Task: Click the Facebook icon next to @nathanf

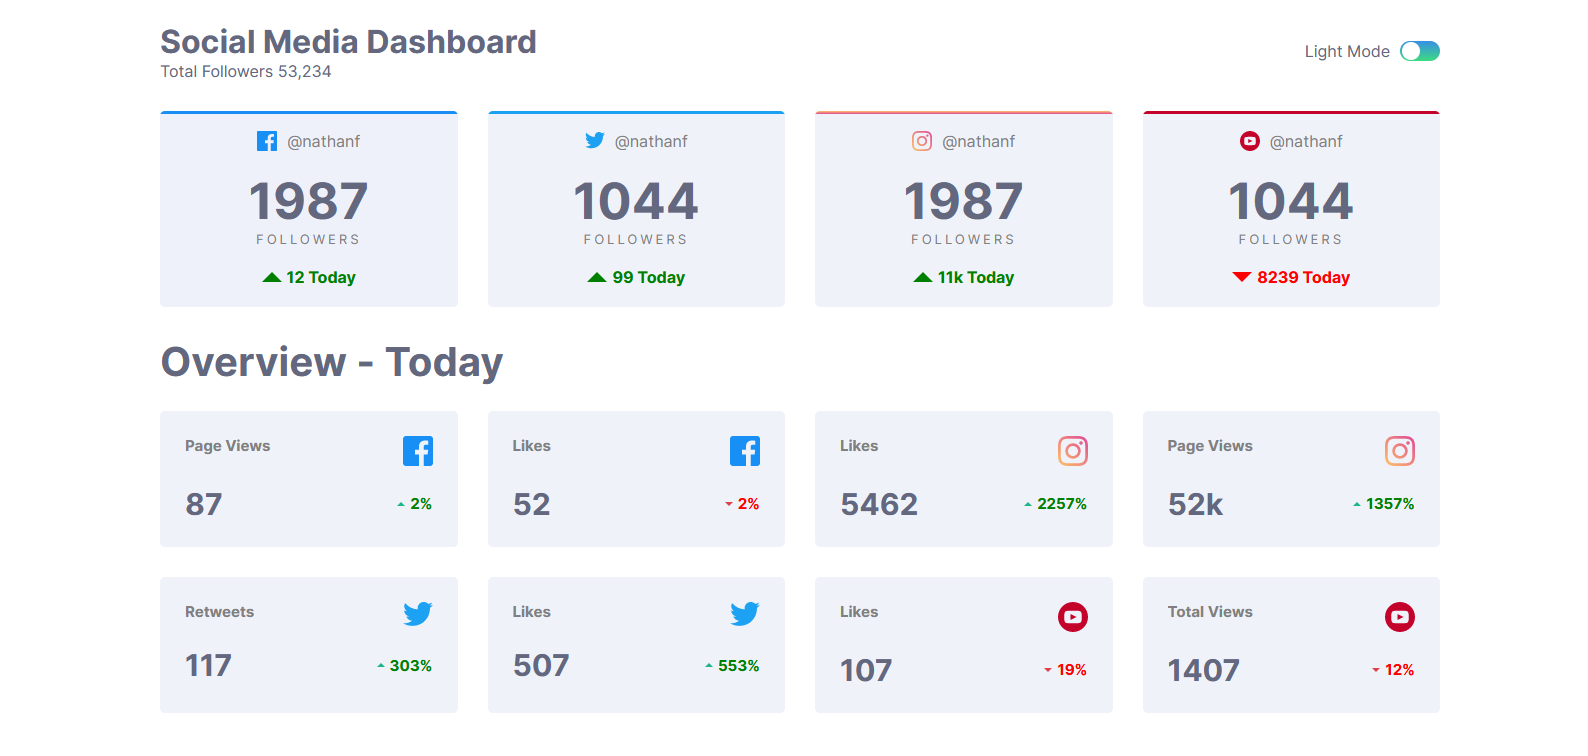Action: (x=267, y=141)
